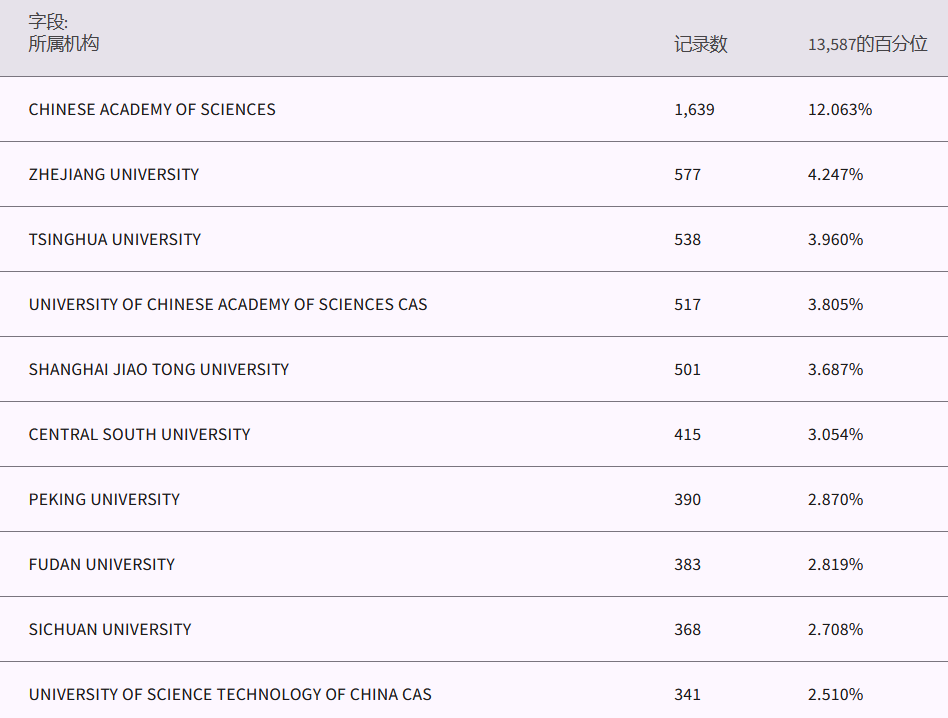Click the 记录数 column header
948x718 pixels.
coord(700,44)
